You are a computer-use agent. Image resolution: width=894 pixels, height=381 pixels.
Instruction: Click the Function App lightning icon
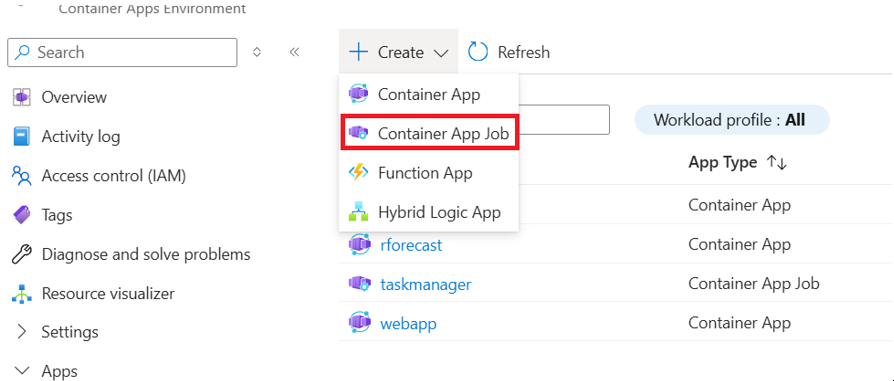click(x=359, y=173)
